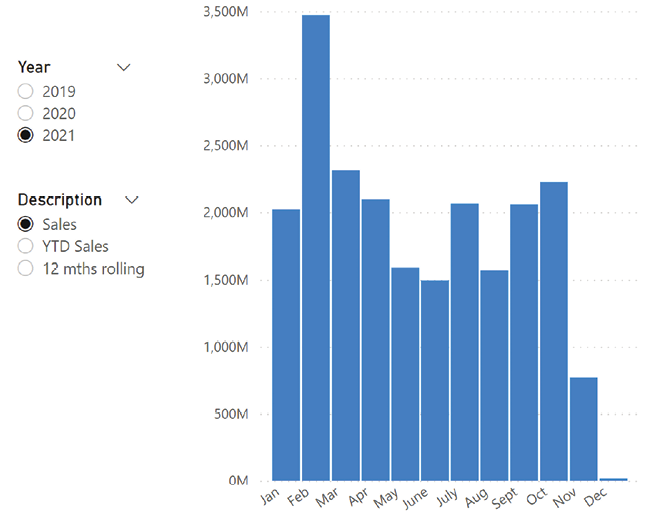The image size is (659, 516).
Task: Click the 0M axis label
Action: point(238,480)
